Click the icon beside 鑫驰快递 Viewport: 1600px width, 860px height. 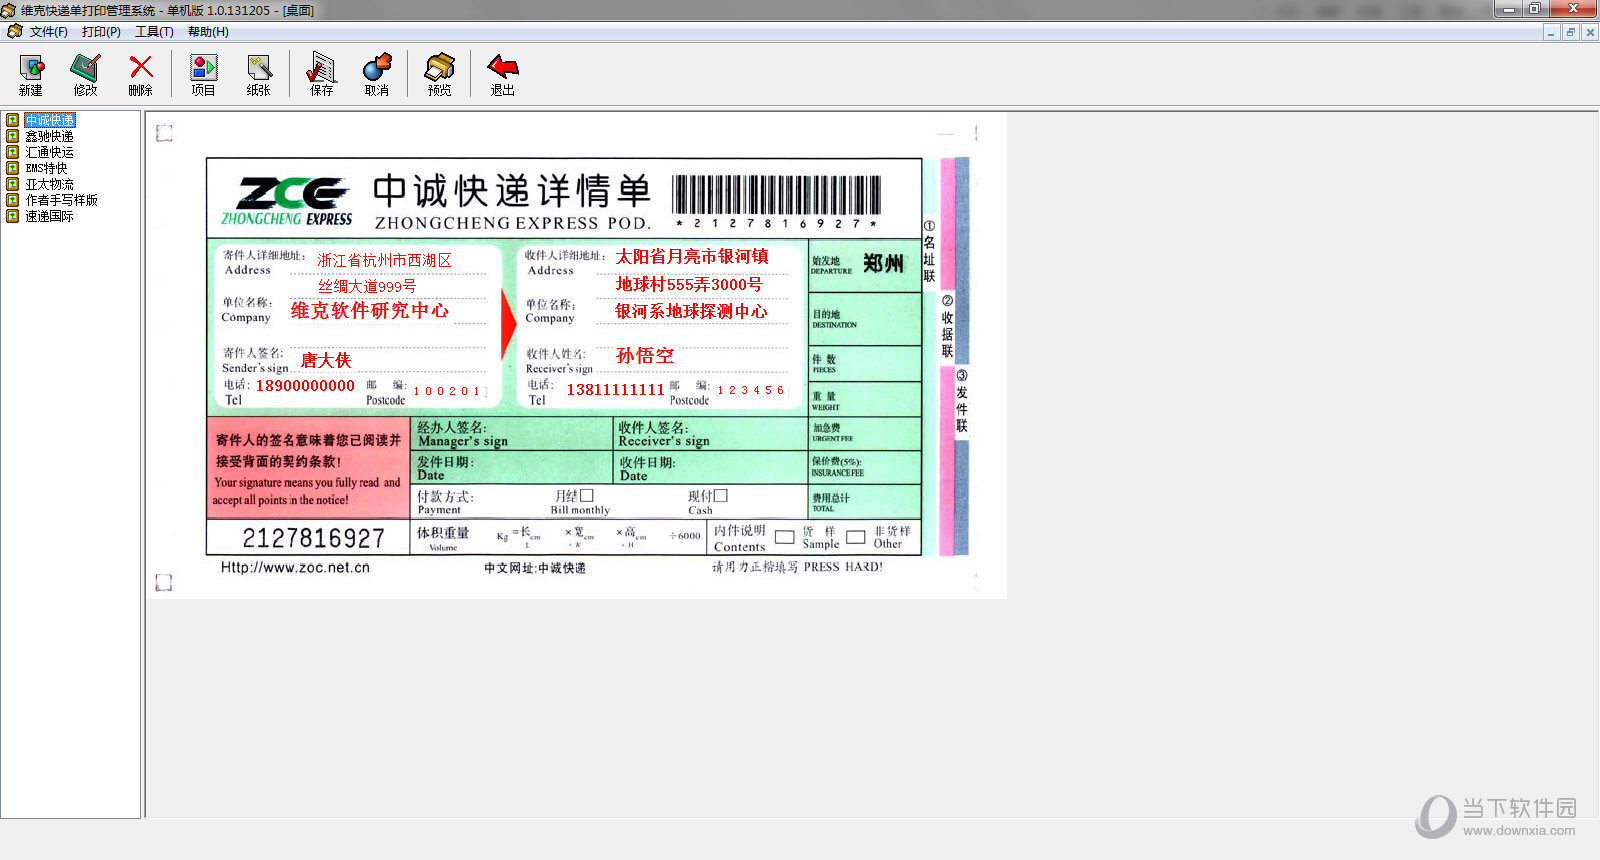pyautogui.click(x=13, y=136)
